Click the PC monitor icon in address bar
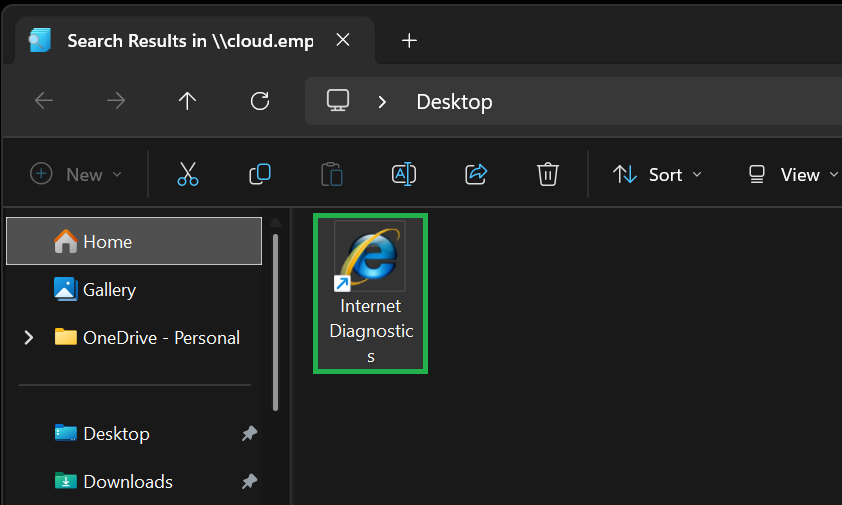The height and width of the screenshot is (505, 842). 338,100
